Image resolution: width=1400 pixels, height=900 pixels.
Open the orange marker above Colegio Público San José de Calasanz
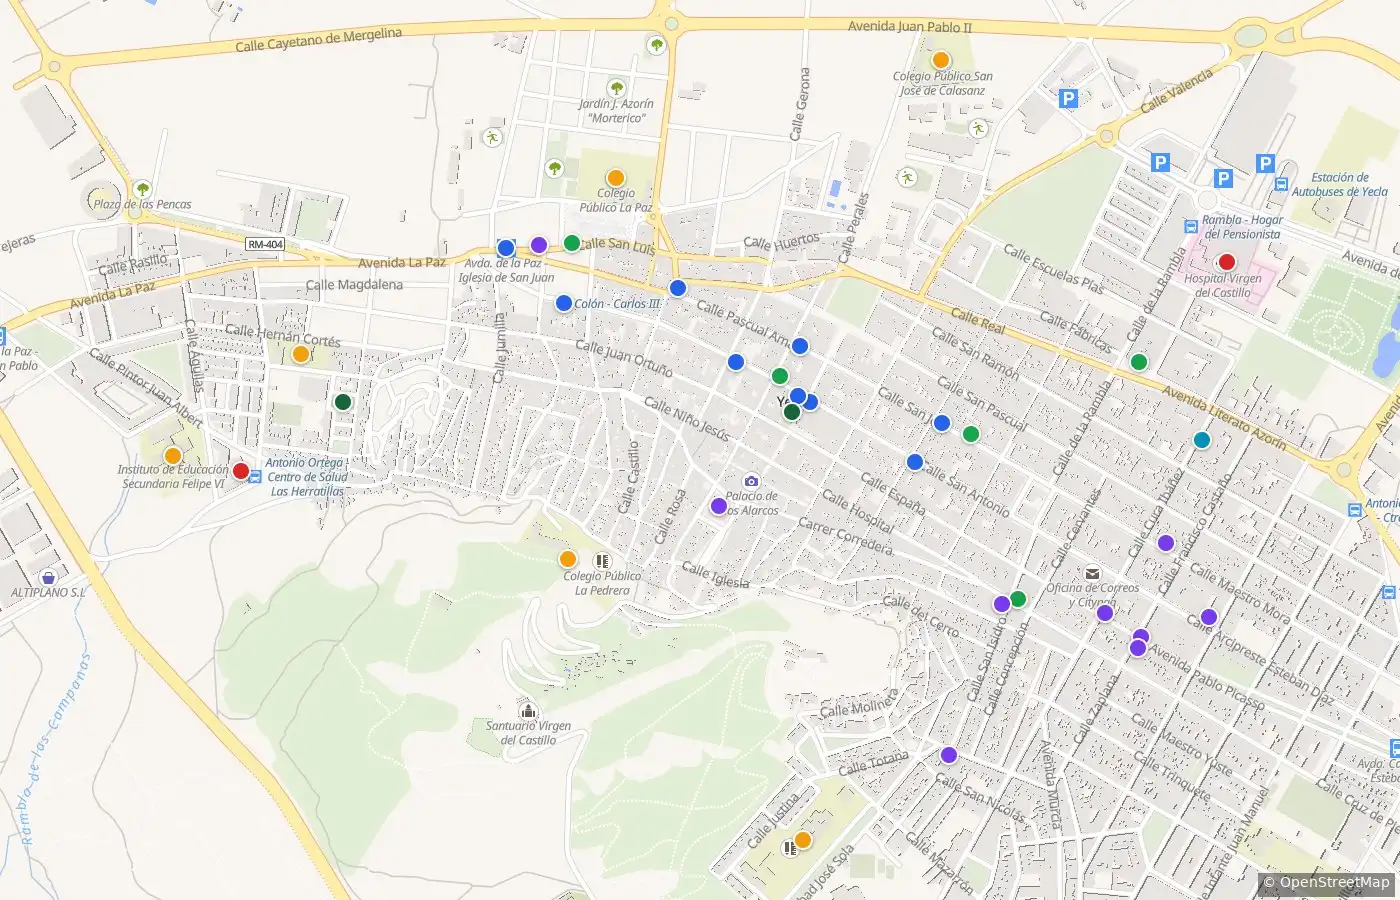pos(941,60)
